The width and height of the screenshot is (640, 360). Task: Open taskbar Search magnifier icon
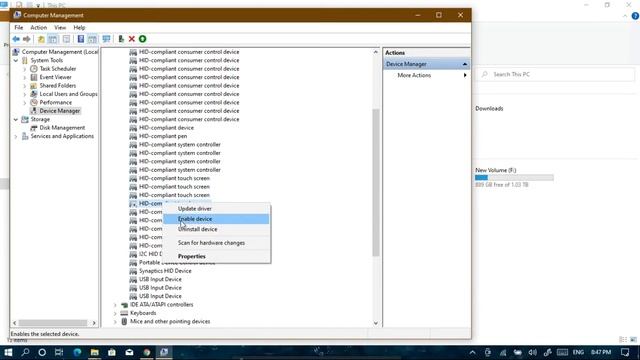(x=25, y=352)
